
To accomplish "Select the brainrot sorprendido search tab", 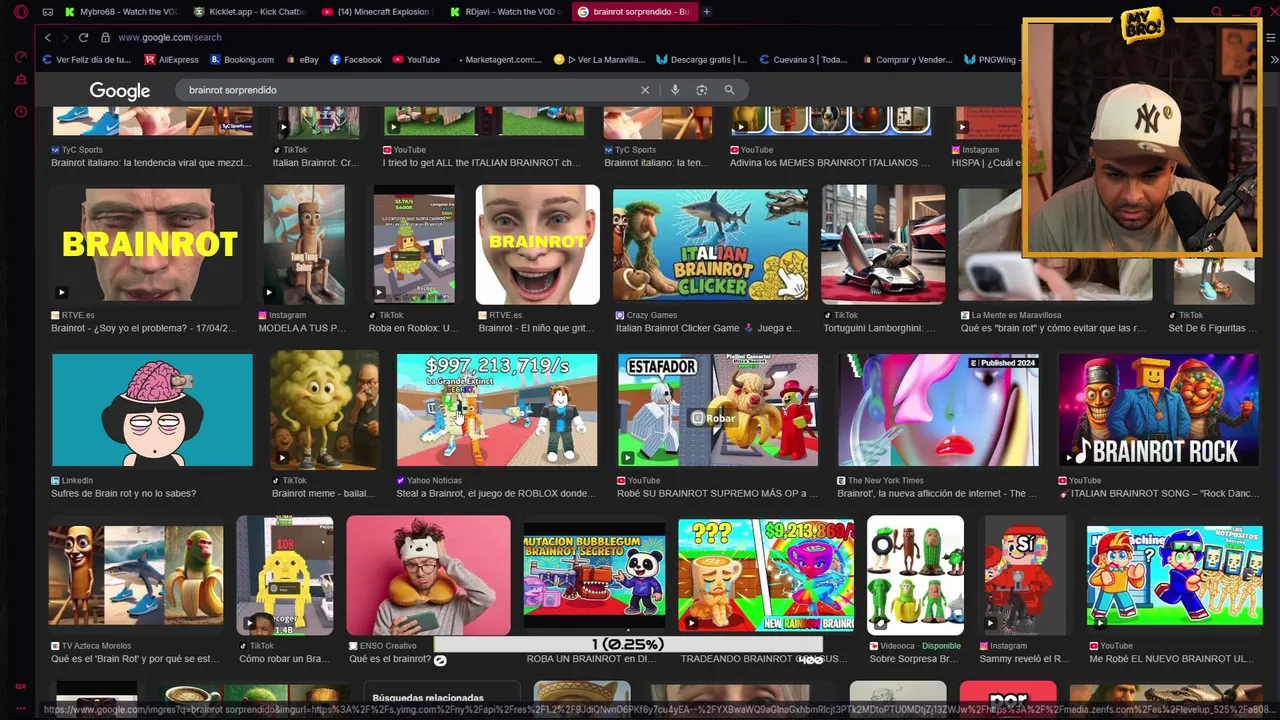I will pyautogui.click(x=634, y=12).
